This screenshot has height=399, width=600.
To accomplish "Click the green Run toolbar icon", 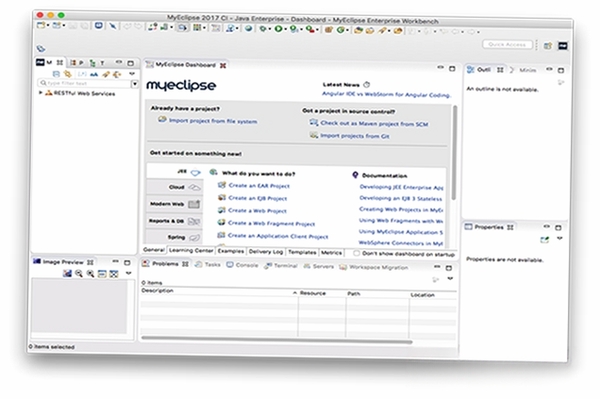I will (279, 28).
